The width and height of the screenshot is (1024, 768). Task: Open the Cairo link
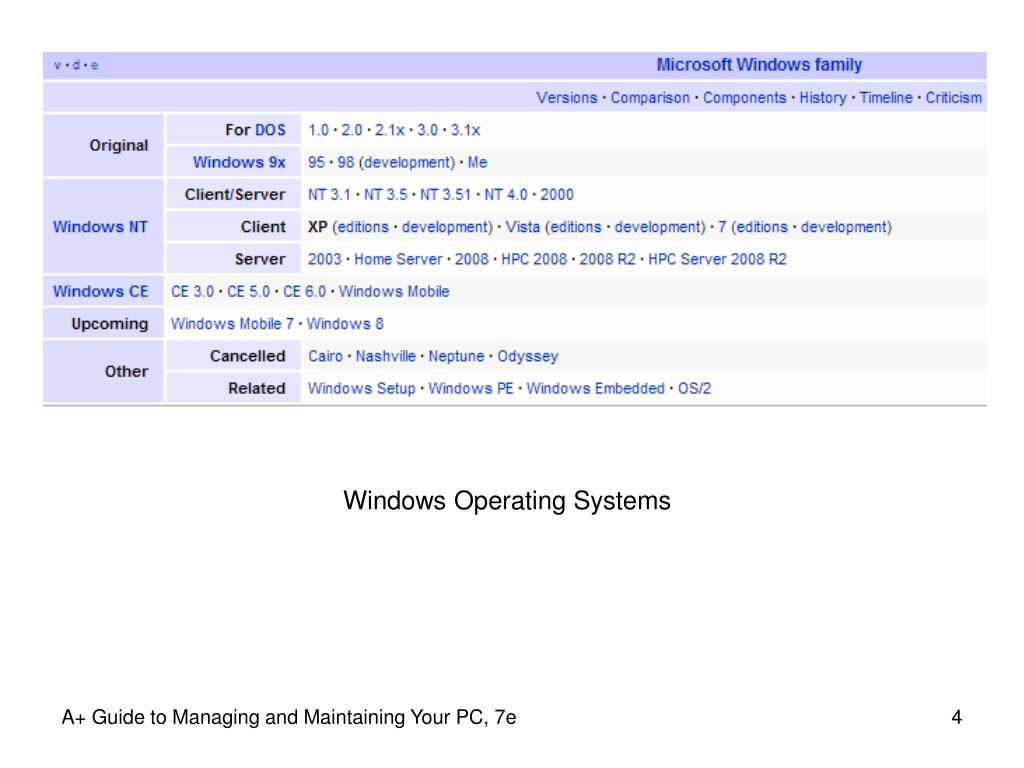click(325, 356)
